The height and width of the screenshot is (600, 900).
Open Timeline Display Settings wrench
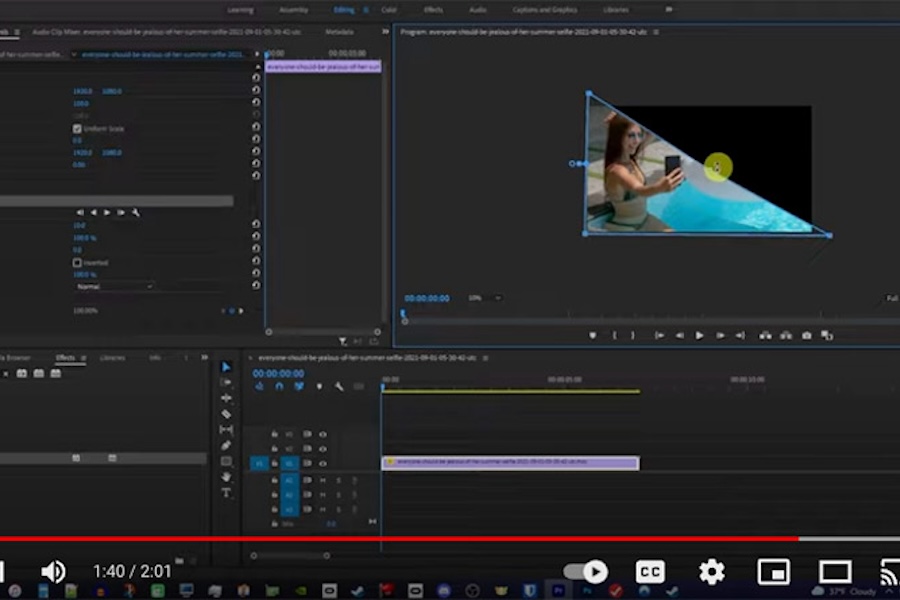339,386
